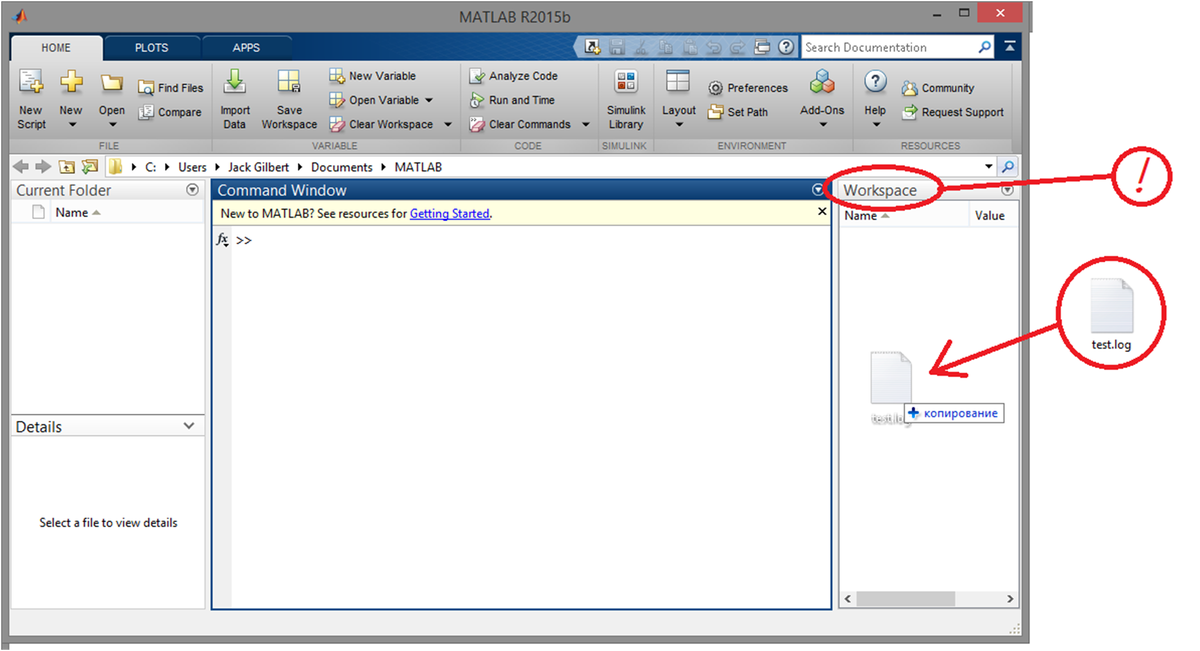Expand the Add-Ons dropdown arrow
The image size is (1200, 651).
tap(823, 125)
